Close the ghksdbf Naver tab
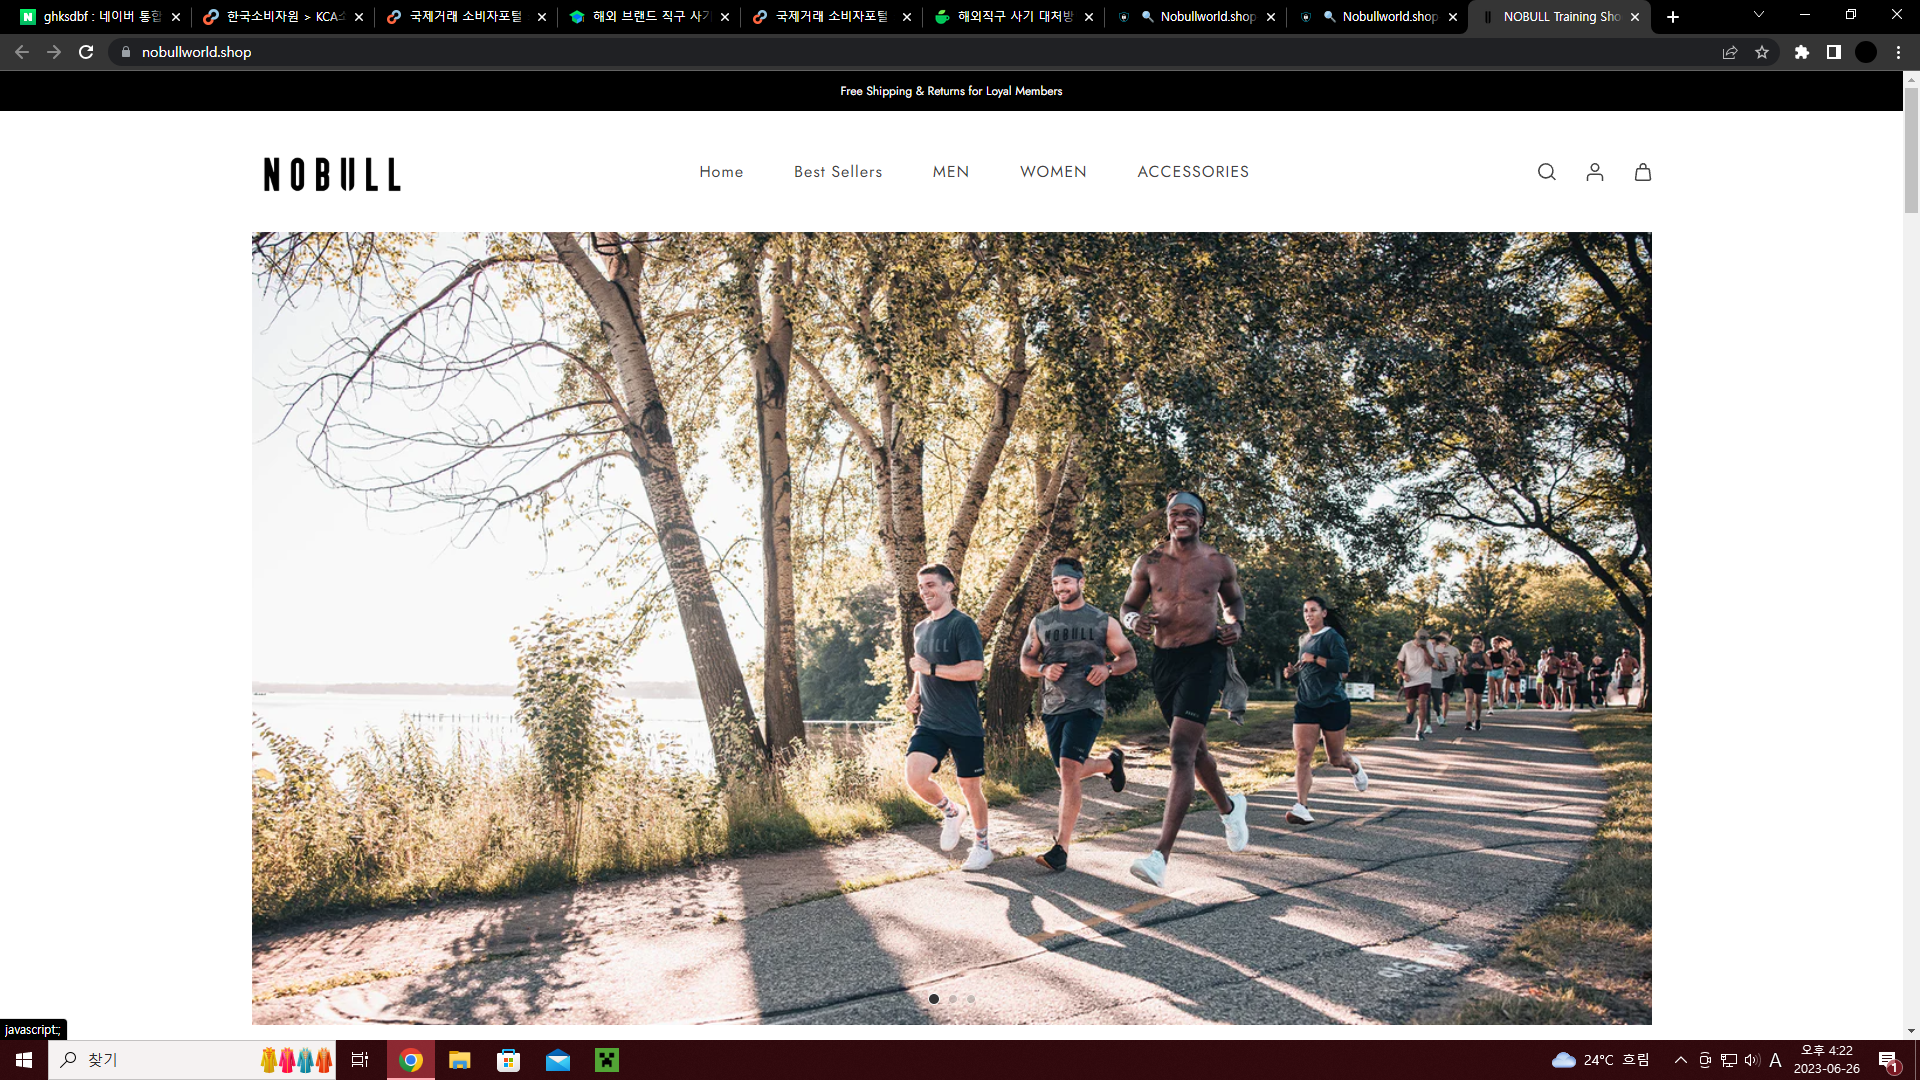This screenshot has height=1080, width=1920. point(176,17)
